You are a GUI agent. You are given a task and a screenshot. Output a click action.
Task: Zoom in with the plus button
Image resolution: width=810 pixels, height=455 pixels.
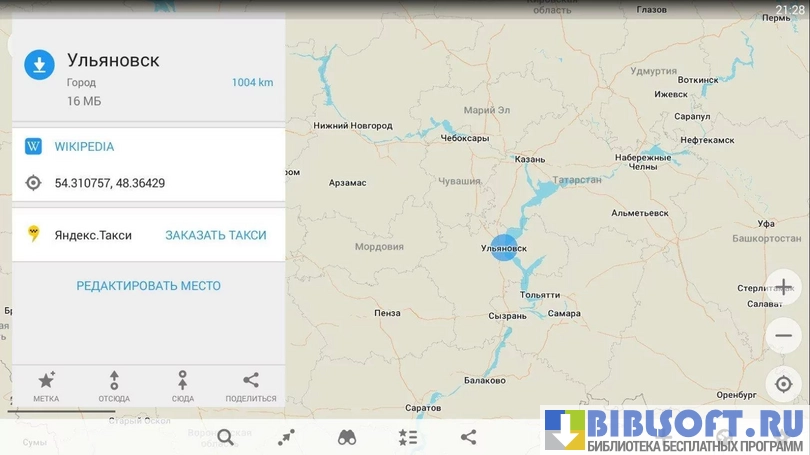click(783, 286)
